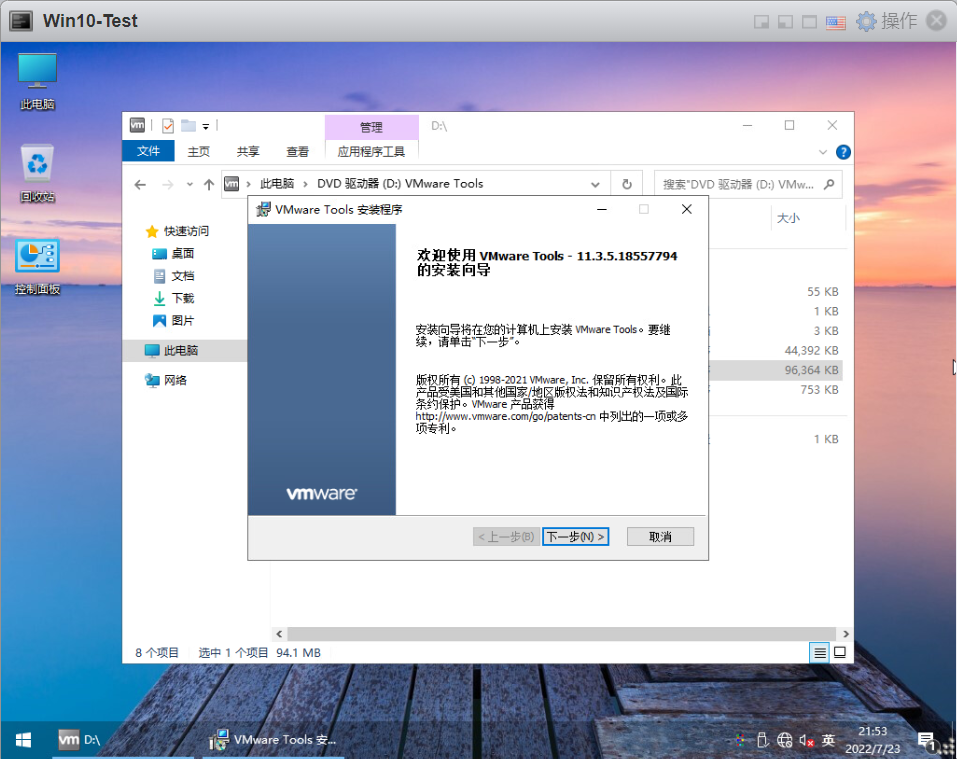This screenshot has width=957, height=759.
Task: Switch to large icons view layout
Action: point(840,653)
